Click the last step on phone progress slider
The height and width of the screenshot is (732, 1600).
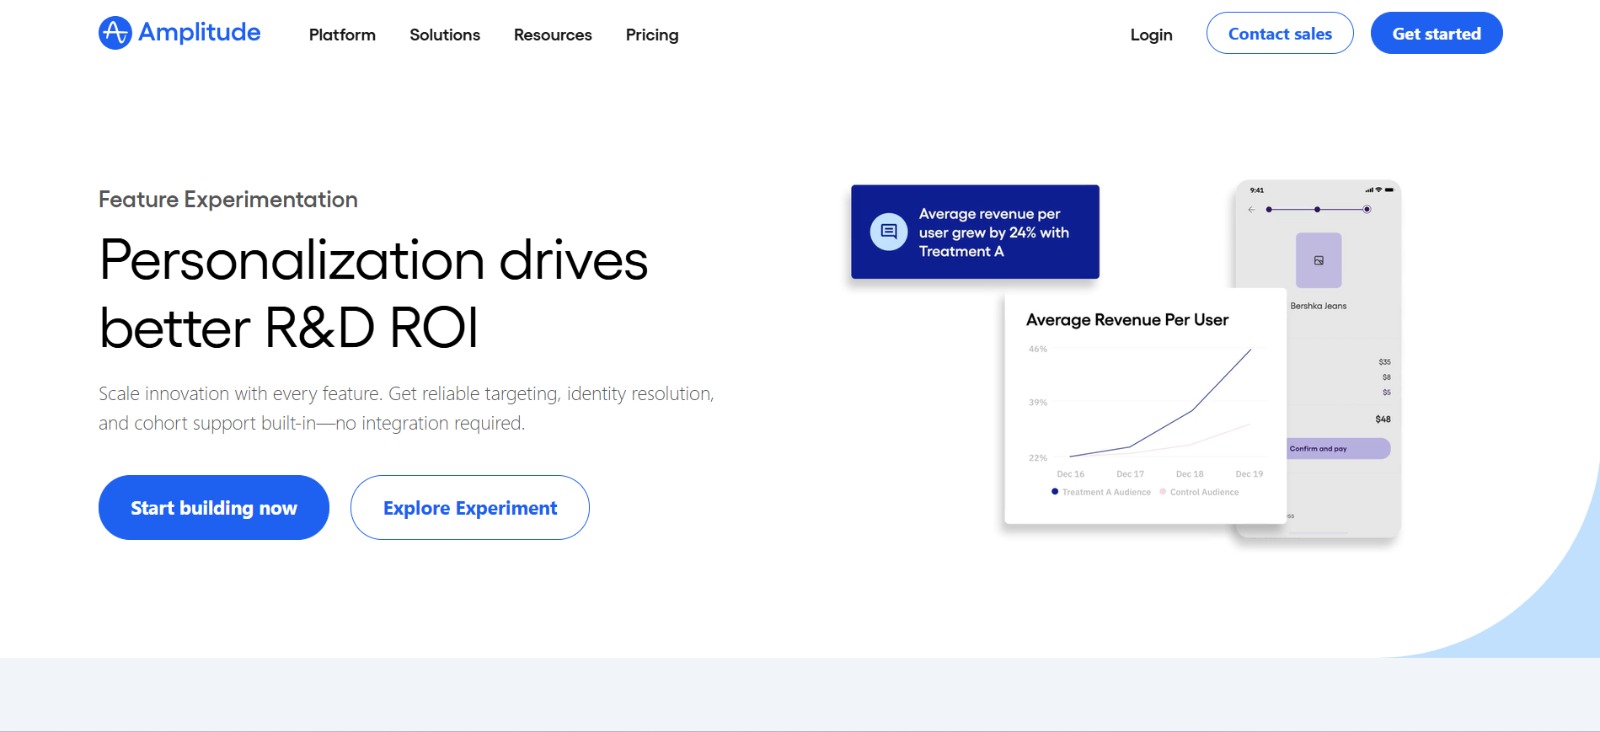click(1367, 209)
